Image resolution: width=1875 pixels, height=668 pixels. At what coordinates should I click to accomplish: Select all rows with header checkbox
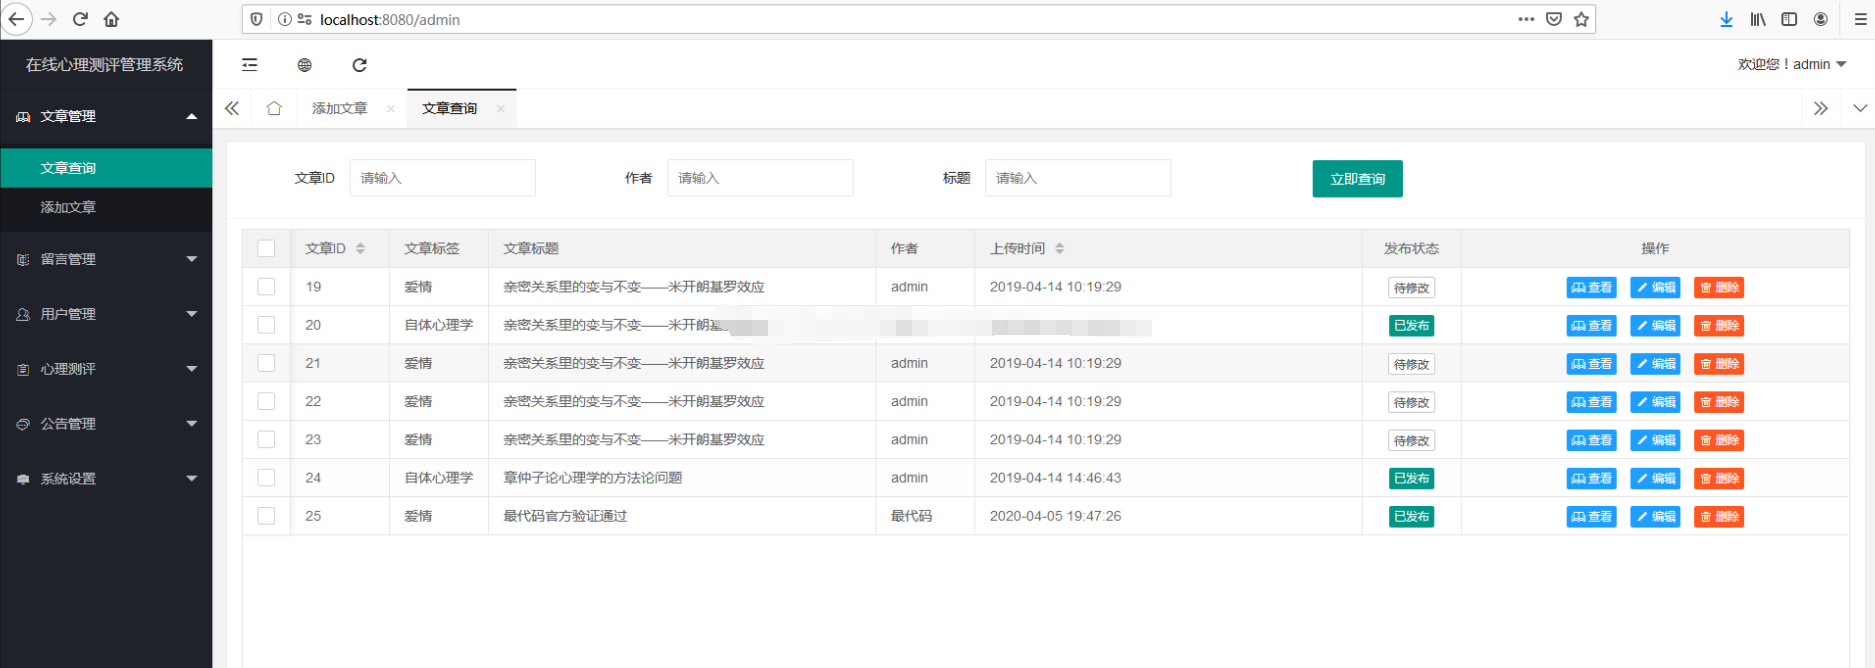pos(266,248)
